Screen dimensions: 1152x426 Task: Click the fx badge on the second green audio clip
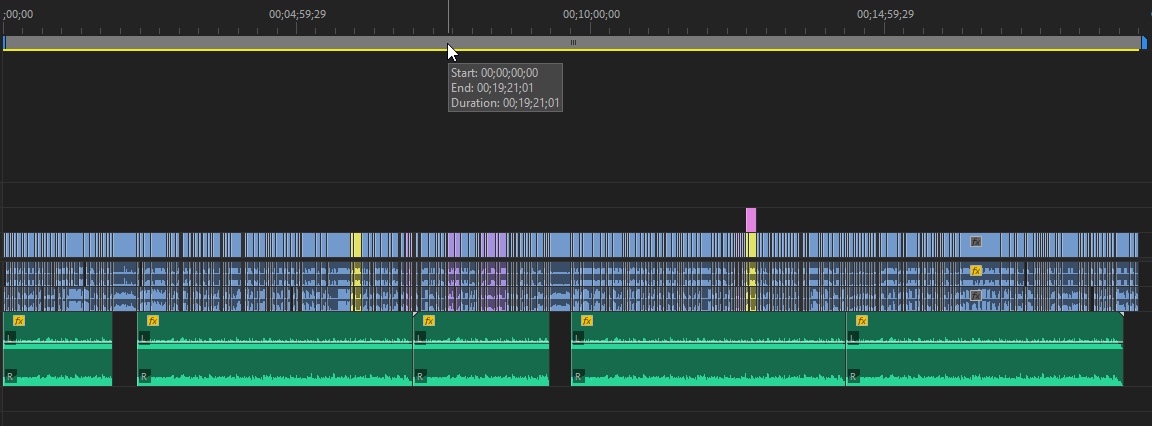[x=153, y=321]
